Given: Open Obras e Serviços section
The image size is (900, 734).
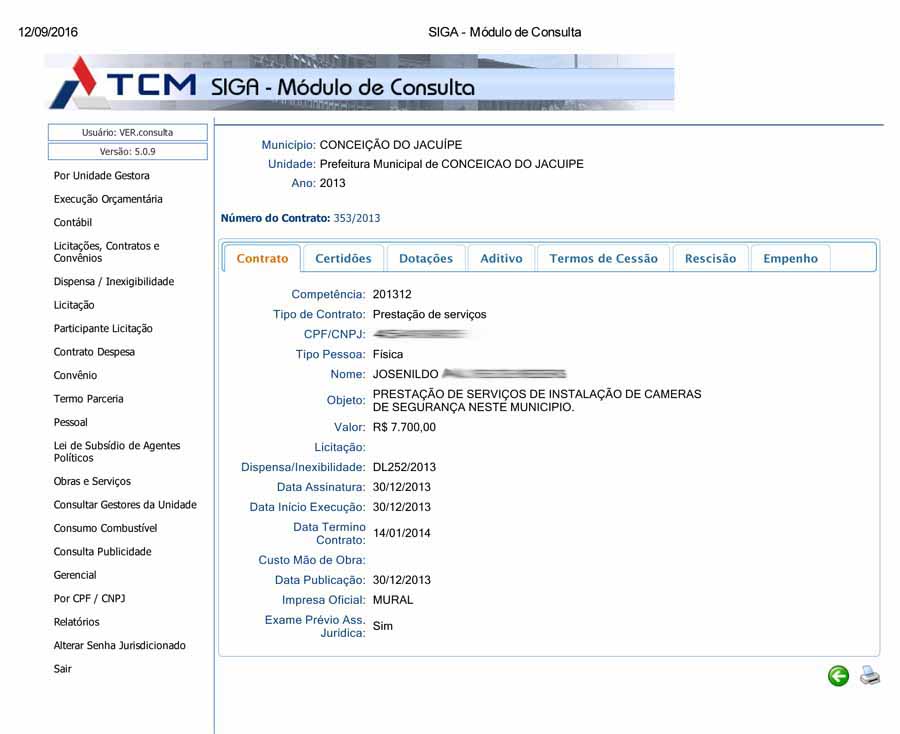Looking at the screenshot, I should tap(92, 481).
